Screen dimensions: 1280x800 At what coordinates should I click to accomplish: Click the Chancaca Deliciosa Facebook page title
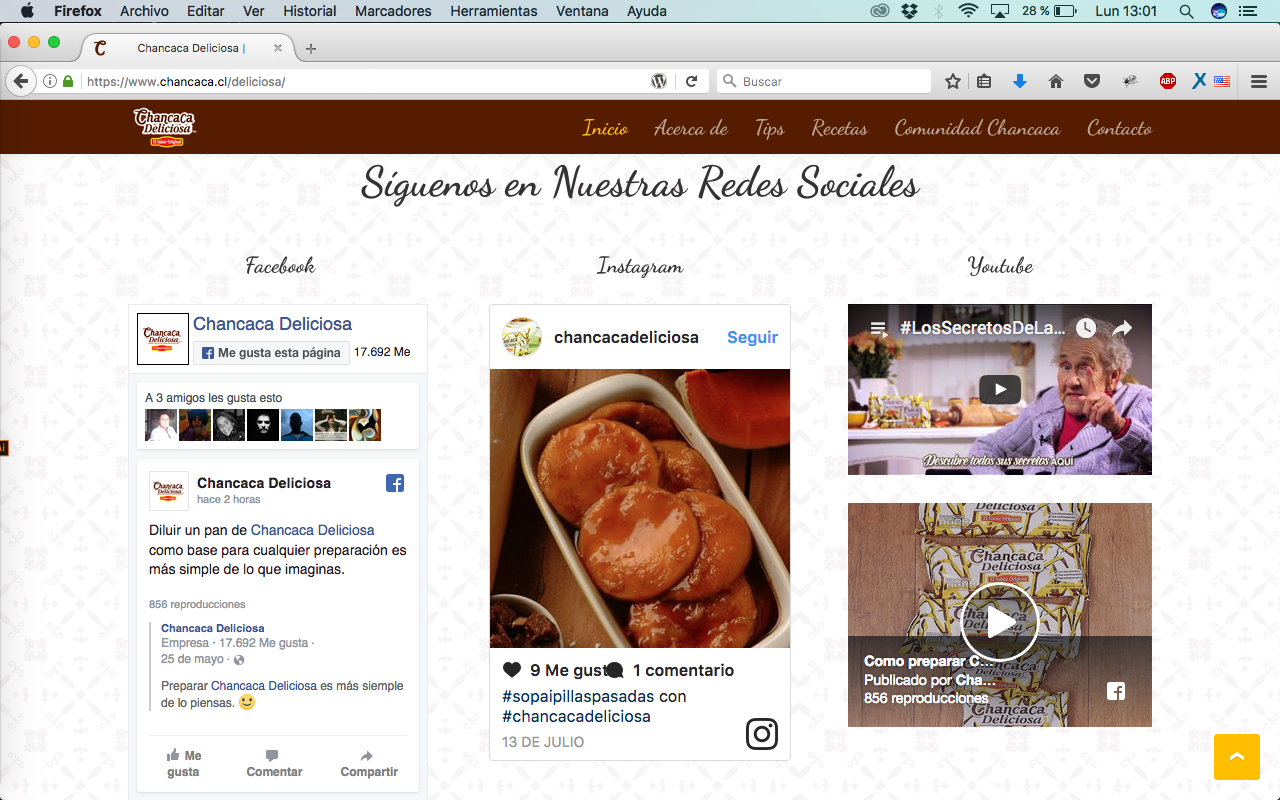[272, 324]
